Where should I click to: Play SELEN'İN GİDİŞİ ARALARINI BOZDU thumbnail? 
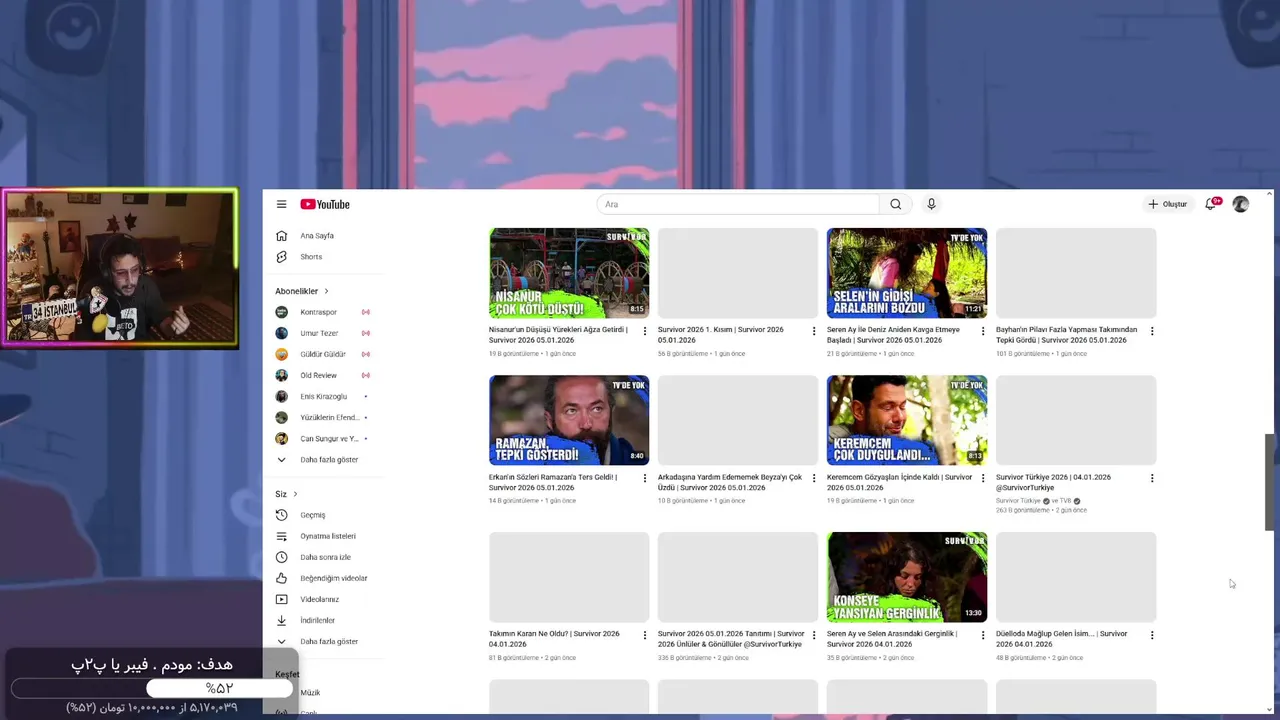pyautogui.click(x=907, y=273)
